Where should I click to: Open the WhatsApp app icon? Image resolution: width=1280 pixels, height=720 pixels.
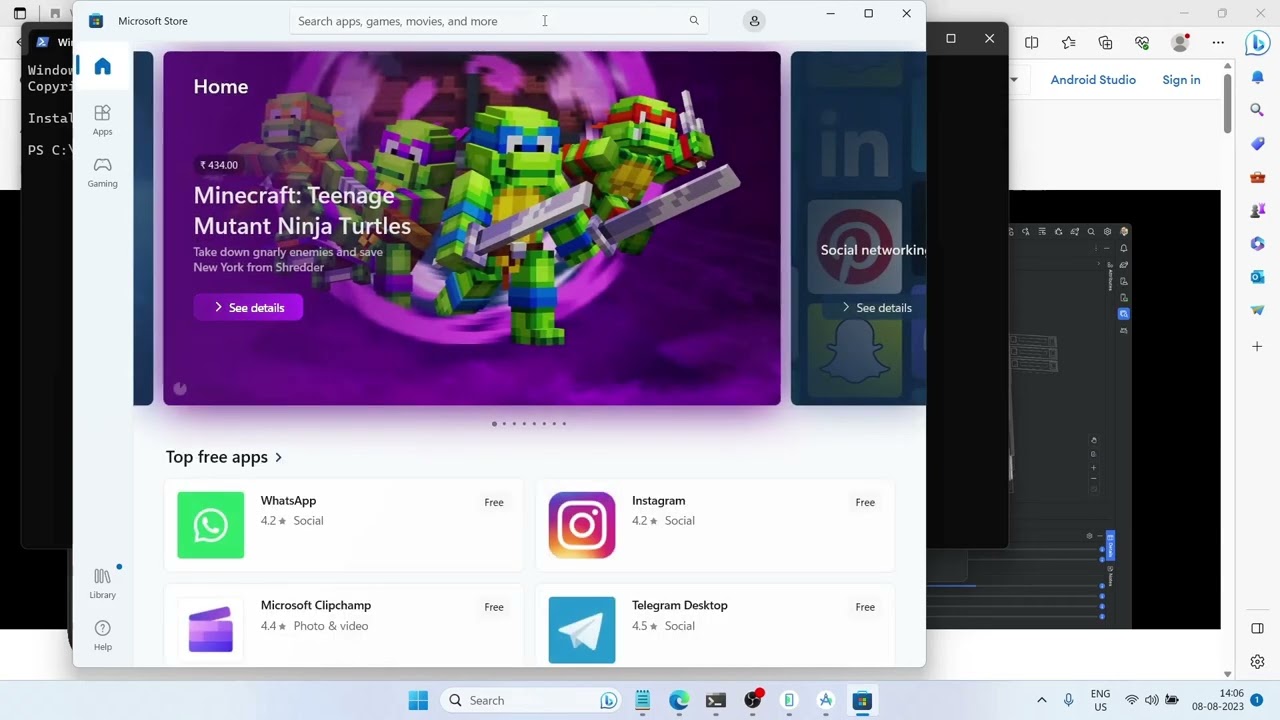click(211, 525)
